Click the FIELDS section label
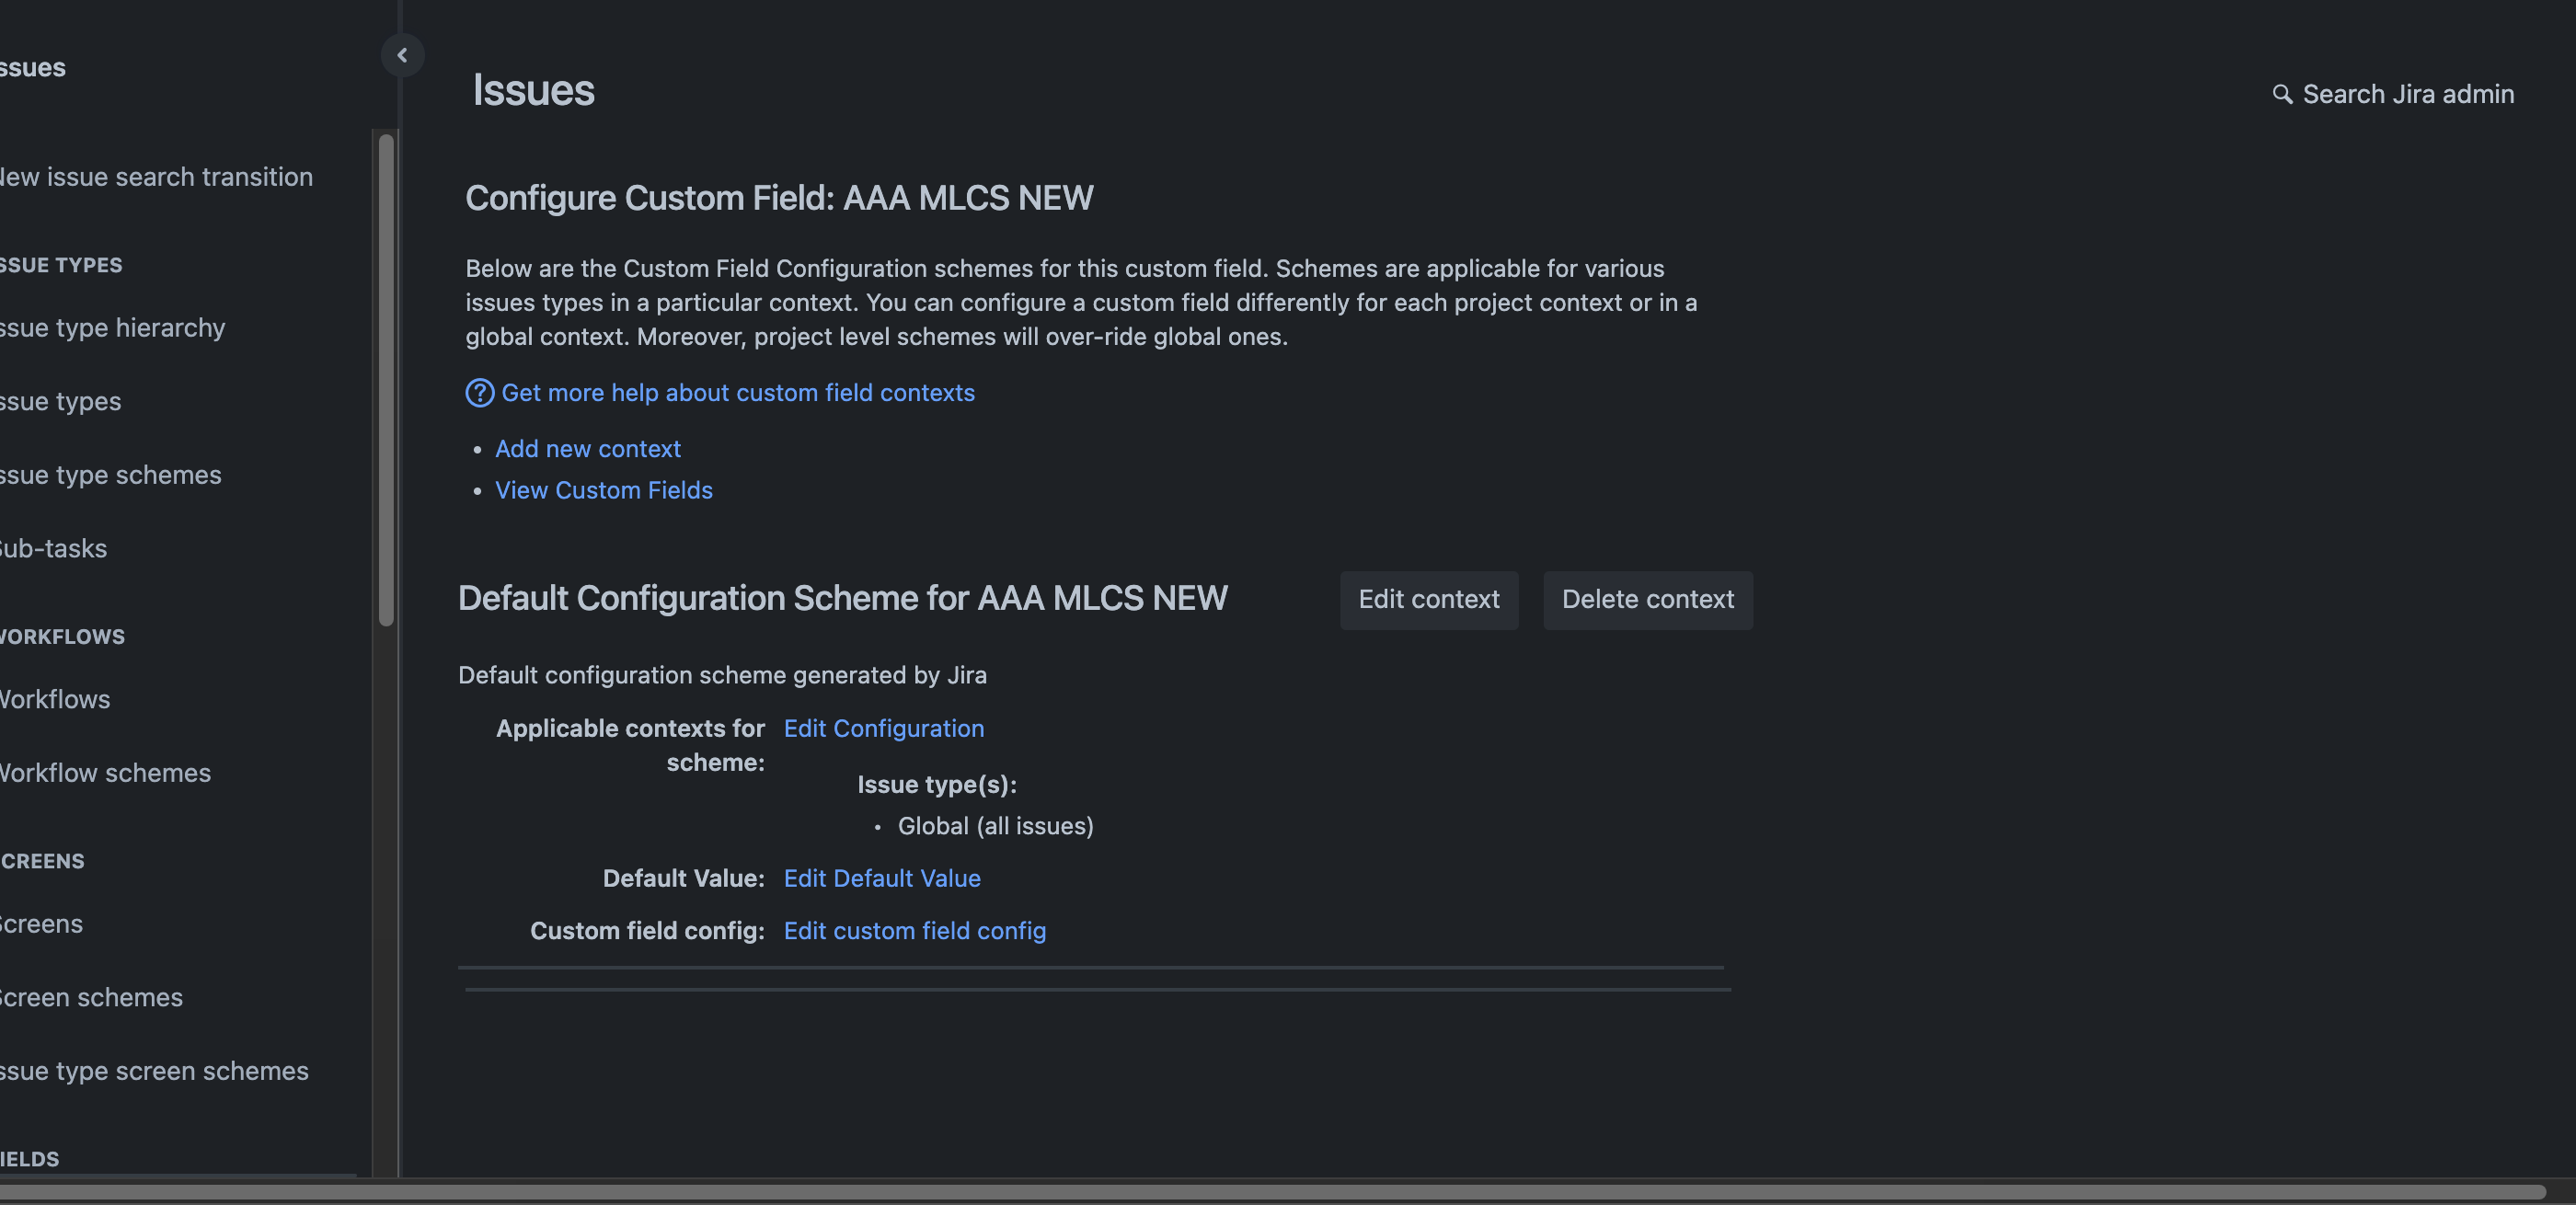Viewport: 2576px width, 1205px height. [x=29, y=1159]
